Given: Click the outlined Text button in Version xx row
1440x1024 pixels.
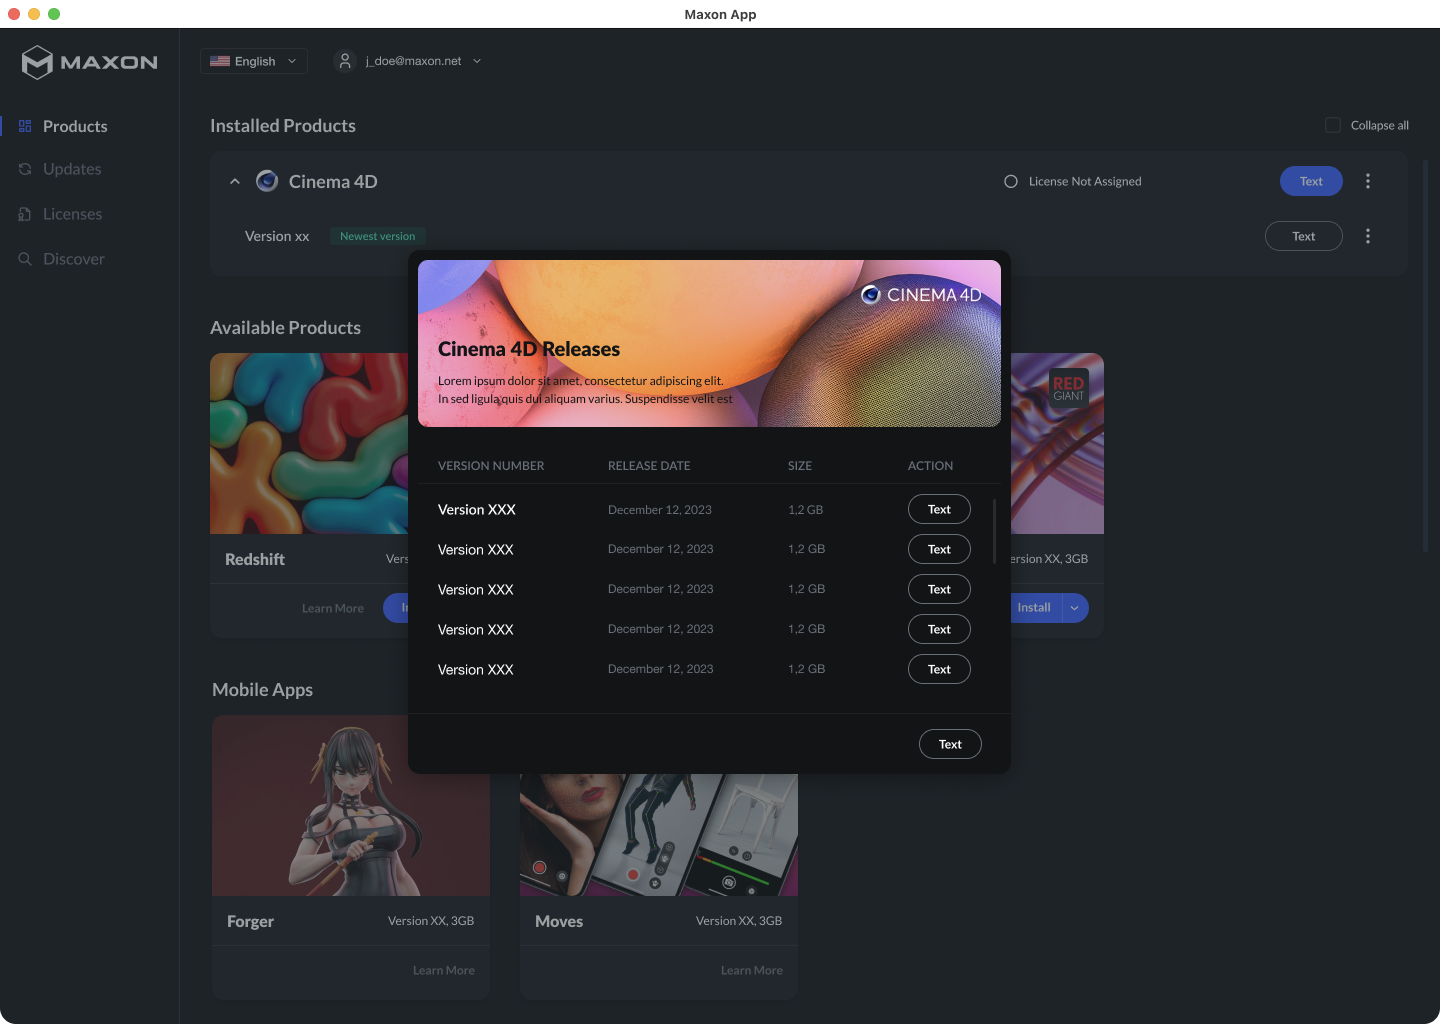Looking at the screenshot, I should click(x=1304, y=236).
